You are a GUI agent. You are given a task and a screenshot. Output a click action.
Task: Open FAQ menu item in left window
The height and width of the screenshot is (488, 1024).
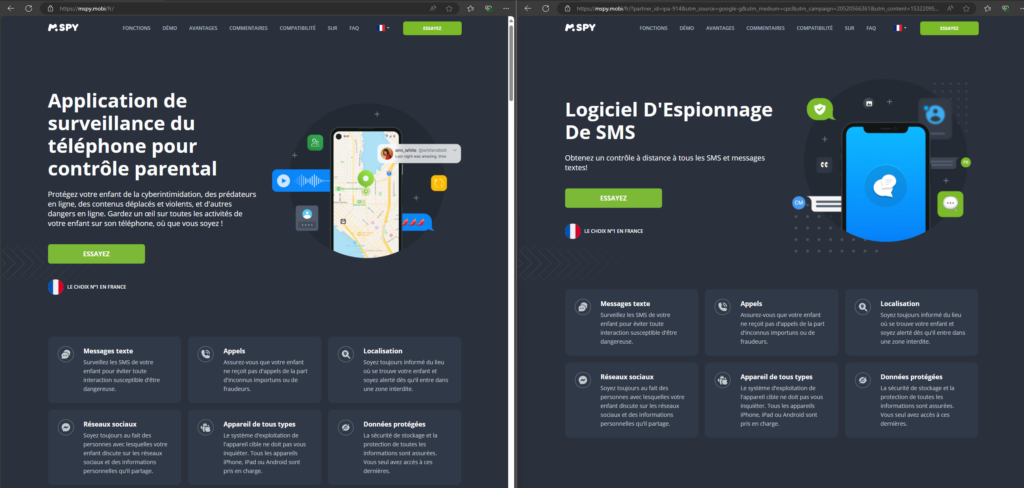tap(354, 28)
